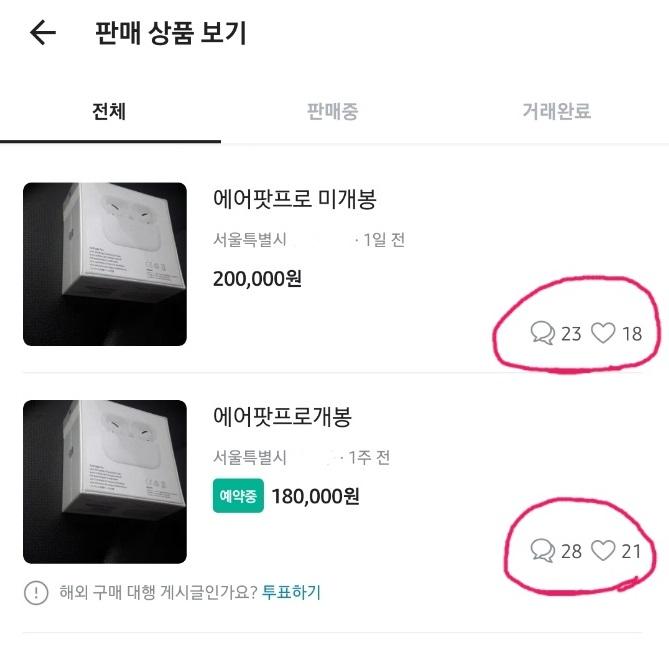Click chat bubble icon on 에어팟프로 미개봉
Image resolution: width=669 pixels, height=667 pixels.
coord(542,334)
